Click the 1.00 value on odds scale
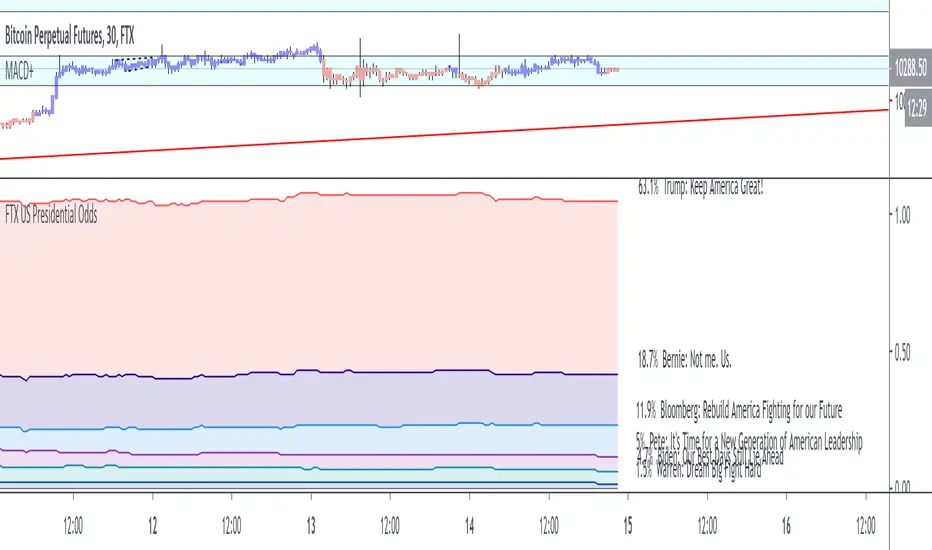Viewport: 932px width, 550px height. point(902,215)
